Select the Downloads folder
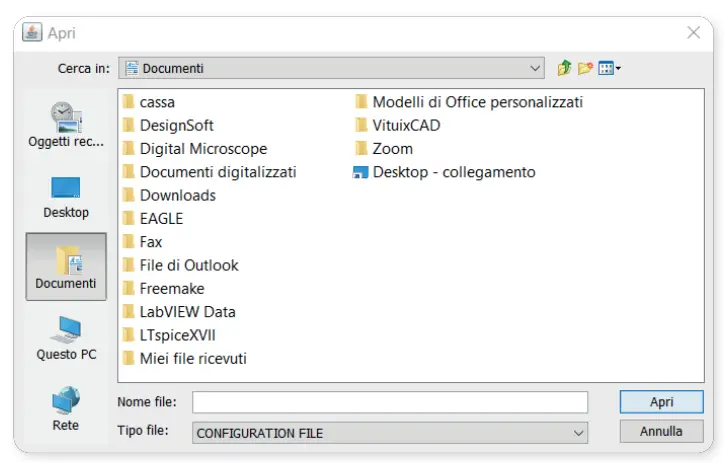The width and height of the screenshot is (724, 463). (177, 195)
